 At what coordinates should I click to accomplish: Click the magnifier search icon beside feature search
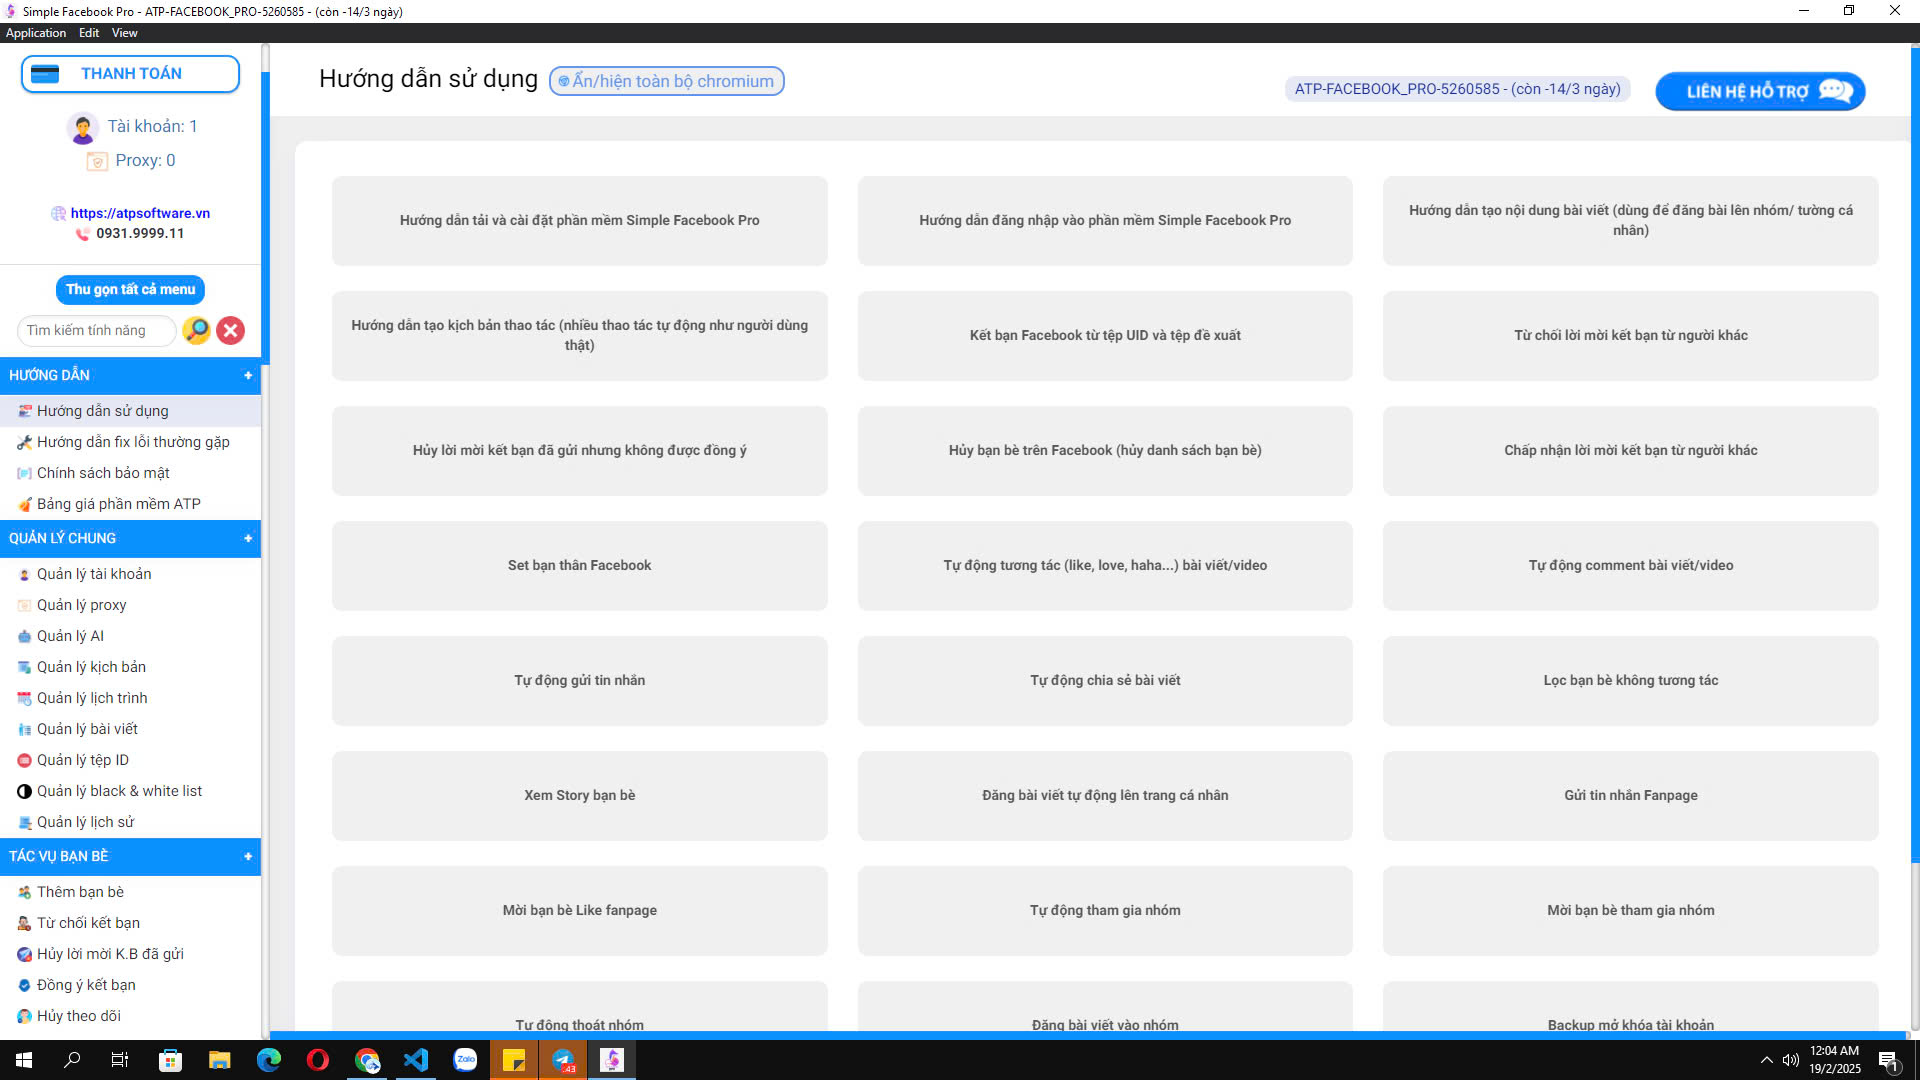[x=196, y=331]
